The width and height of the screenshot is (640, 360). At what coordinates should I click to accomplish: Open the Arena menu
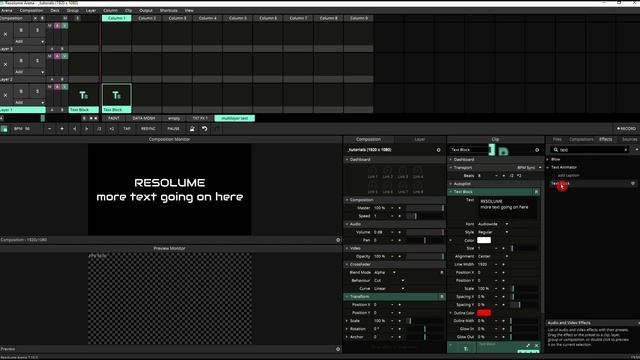tap(7, 11)
